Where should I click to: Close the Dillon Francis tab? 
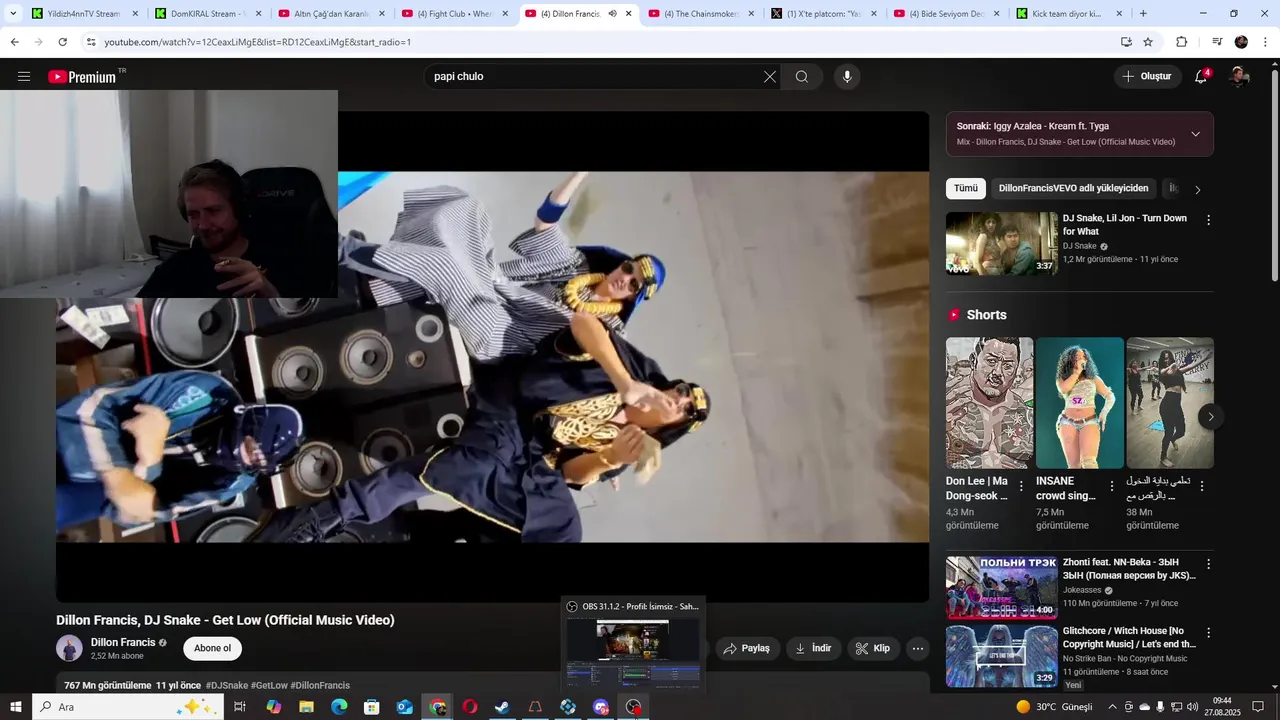pyautogui.click(x=628, y=14)
